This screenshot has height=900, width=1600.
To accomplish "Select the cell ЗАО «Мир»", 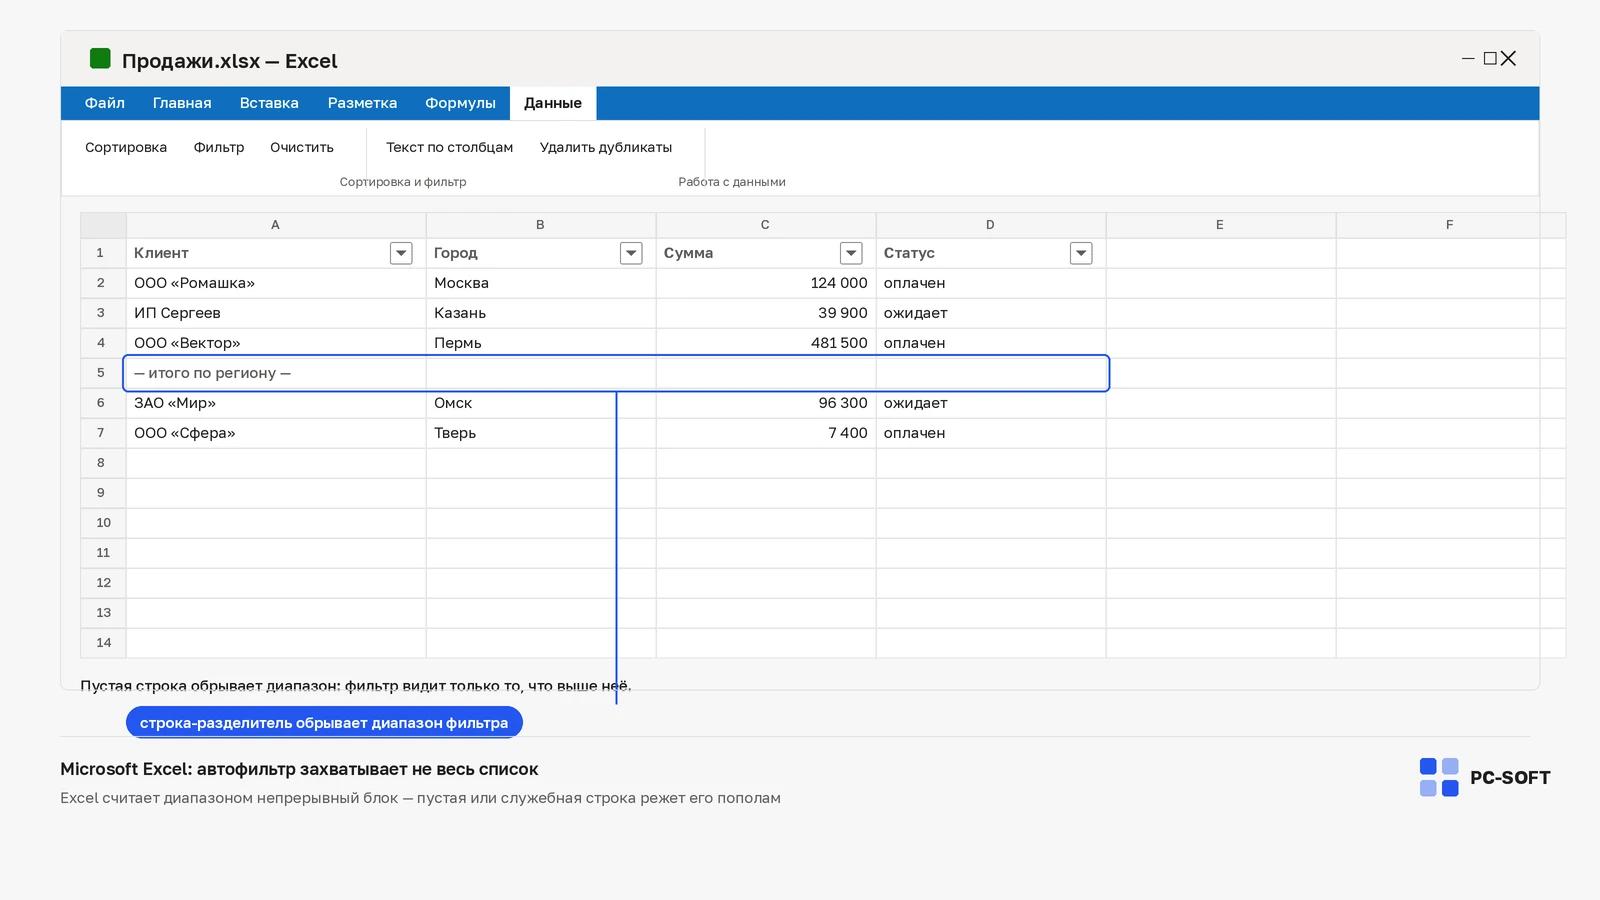I will (276, 403).
